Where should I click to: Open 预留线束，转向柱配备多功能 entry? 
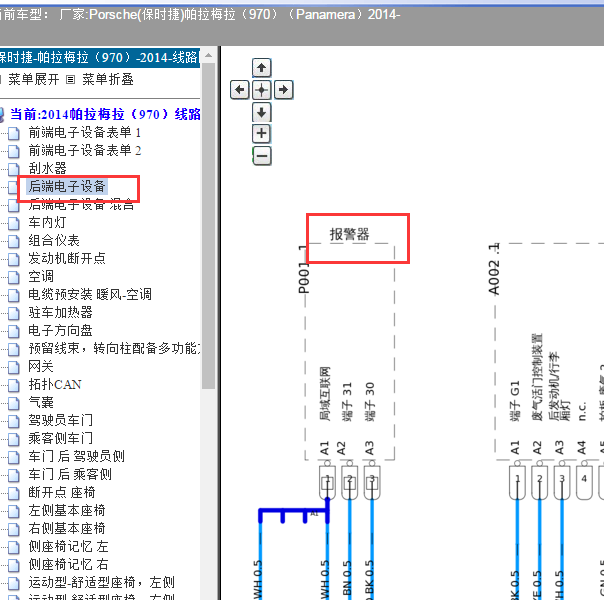point(114,348)
